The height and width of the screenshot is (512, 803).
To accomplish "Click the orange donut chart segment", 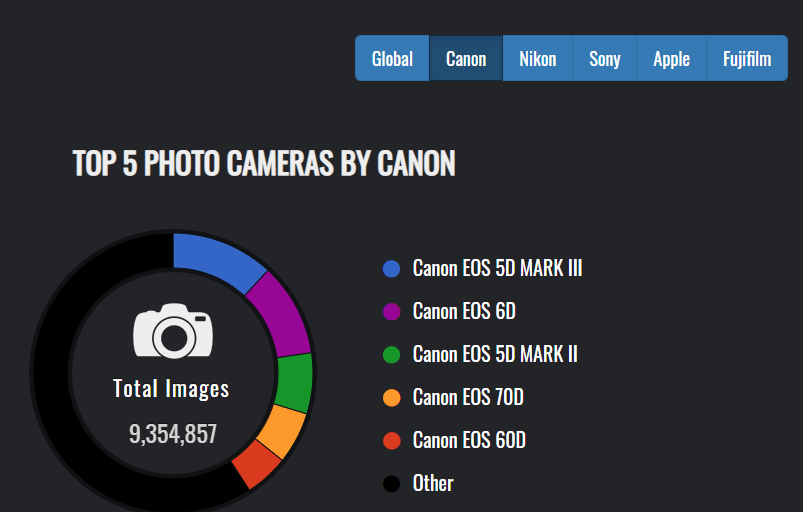I will 282,430.
